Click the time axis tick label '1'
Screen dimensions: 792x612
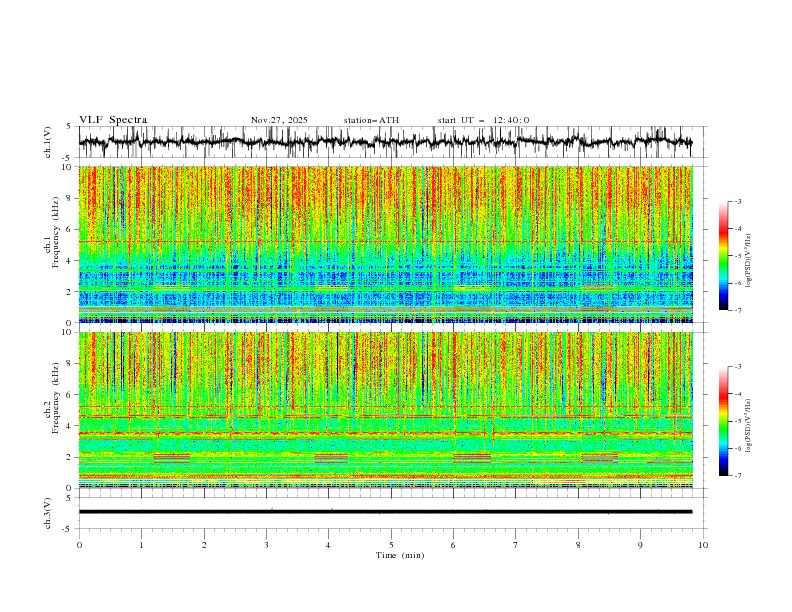pos(141,545)
